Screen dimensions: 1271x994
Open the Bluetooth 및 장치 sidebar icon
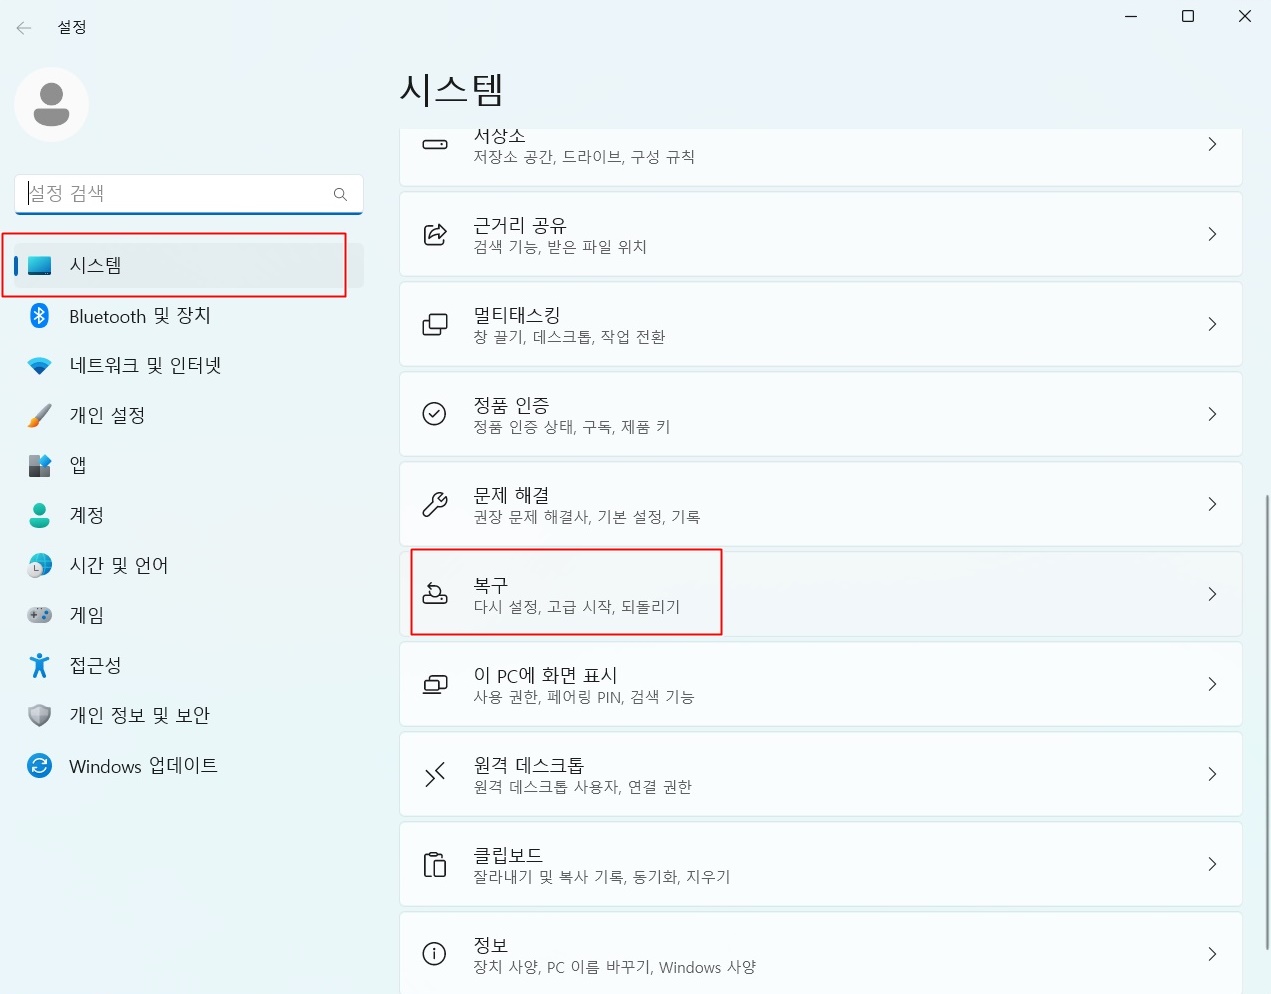coord(39,316)
